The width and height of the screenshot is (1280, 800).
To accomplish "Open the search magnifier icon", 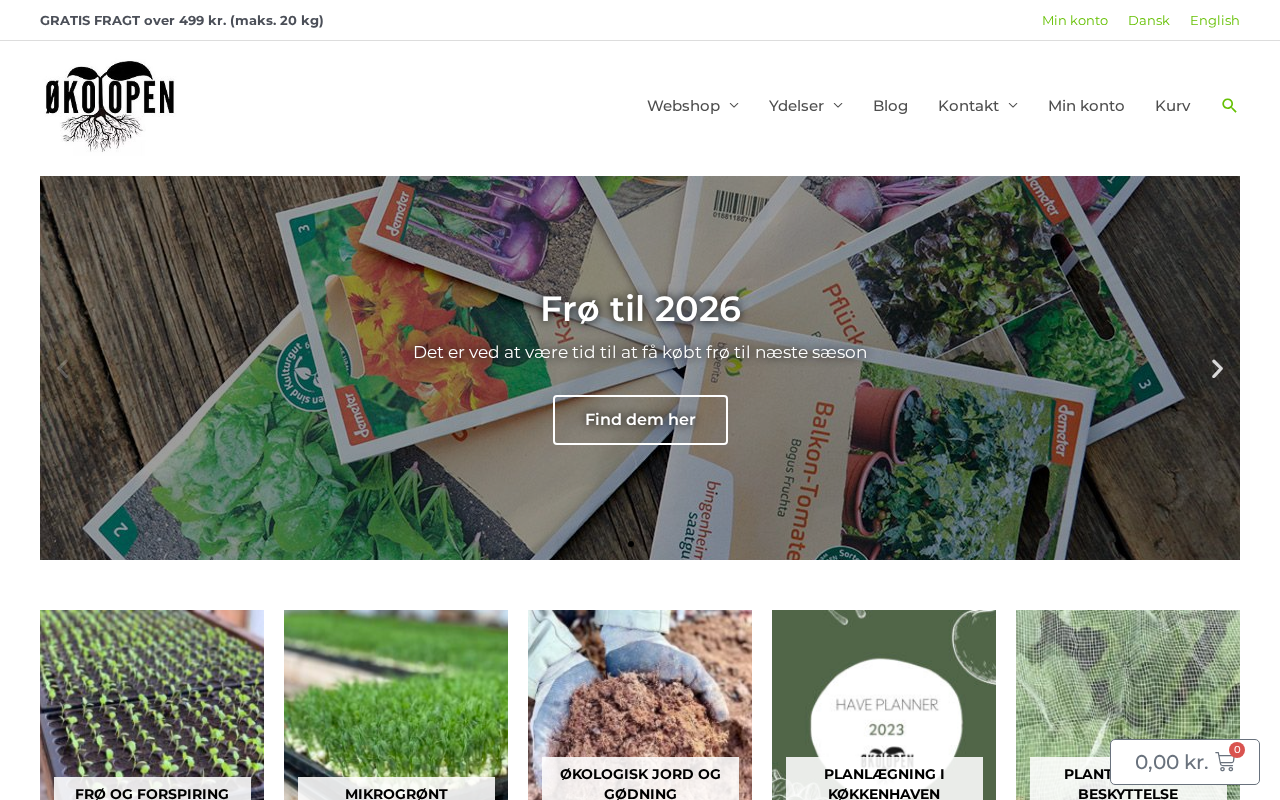I will [1229, 105].
